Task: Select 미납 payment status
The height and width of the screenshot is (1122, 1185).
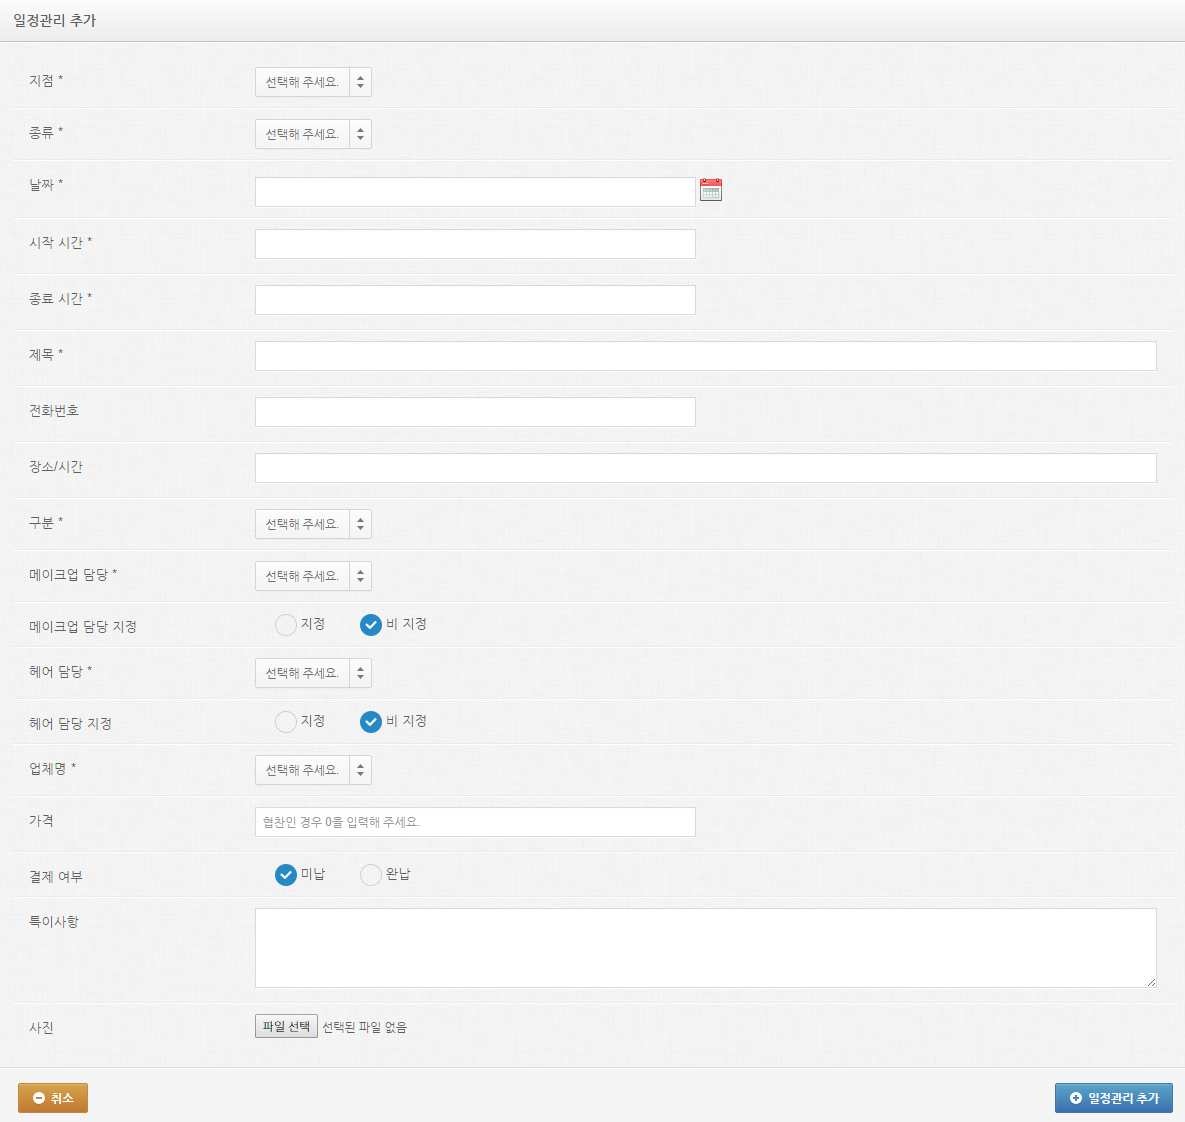Action: point(286,875)
